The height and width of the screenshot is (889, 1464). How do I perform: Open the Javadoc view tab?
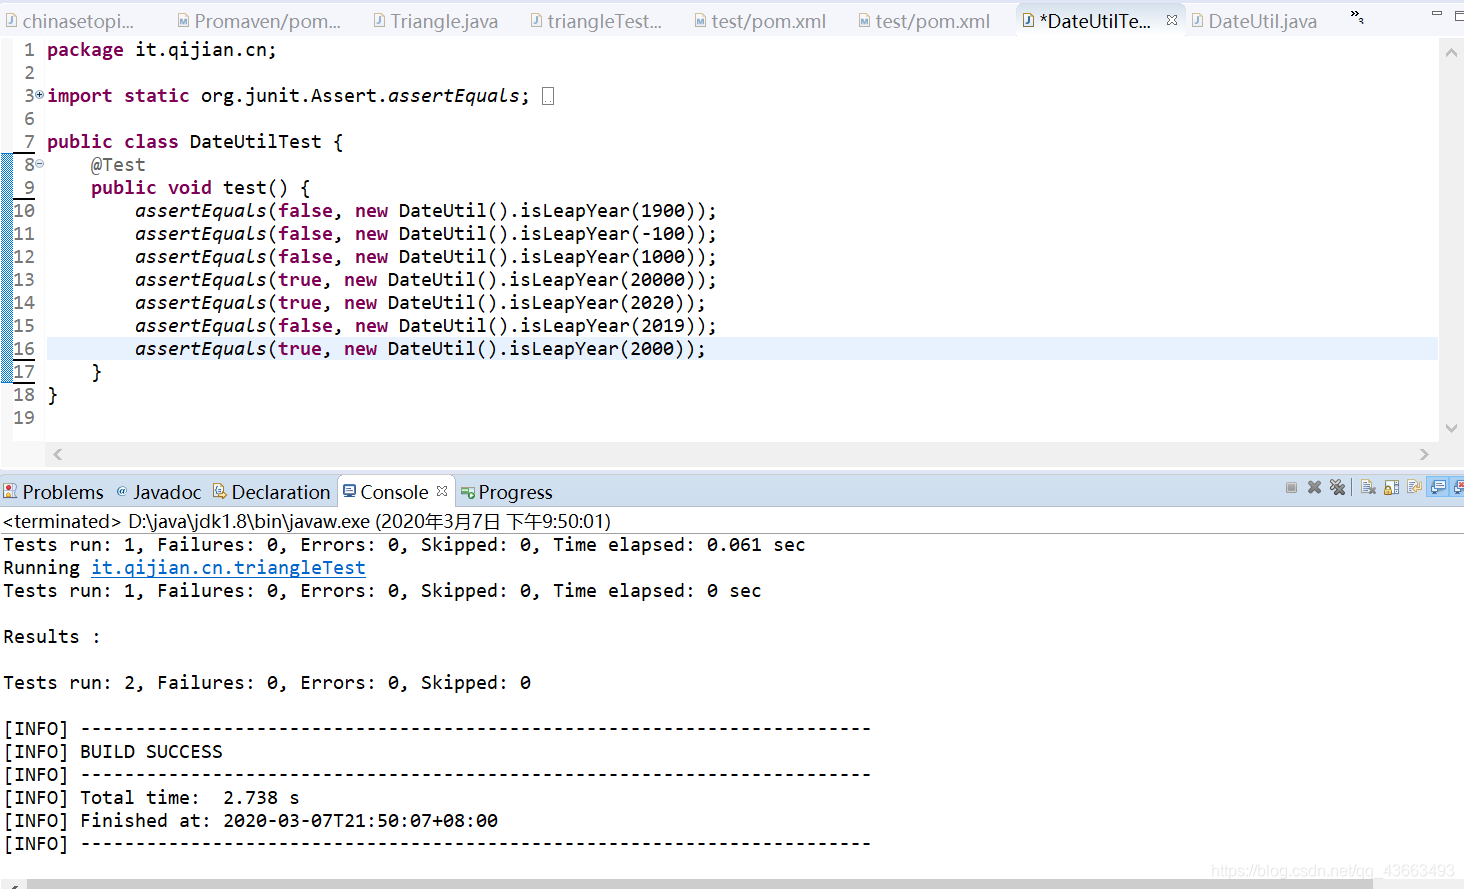coord(158,491)
